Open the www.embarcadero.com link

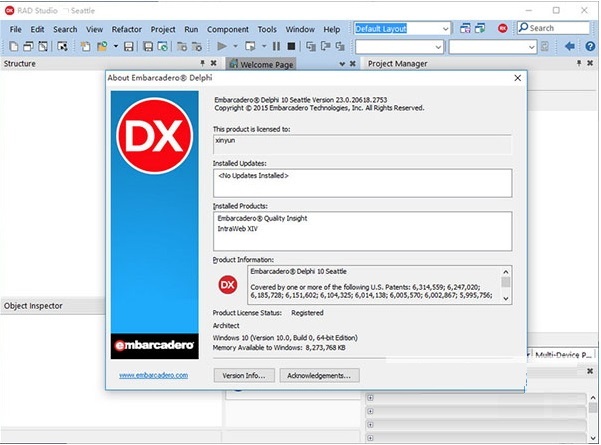coord(153,375)
